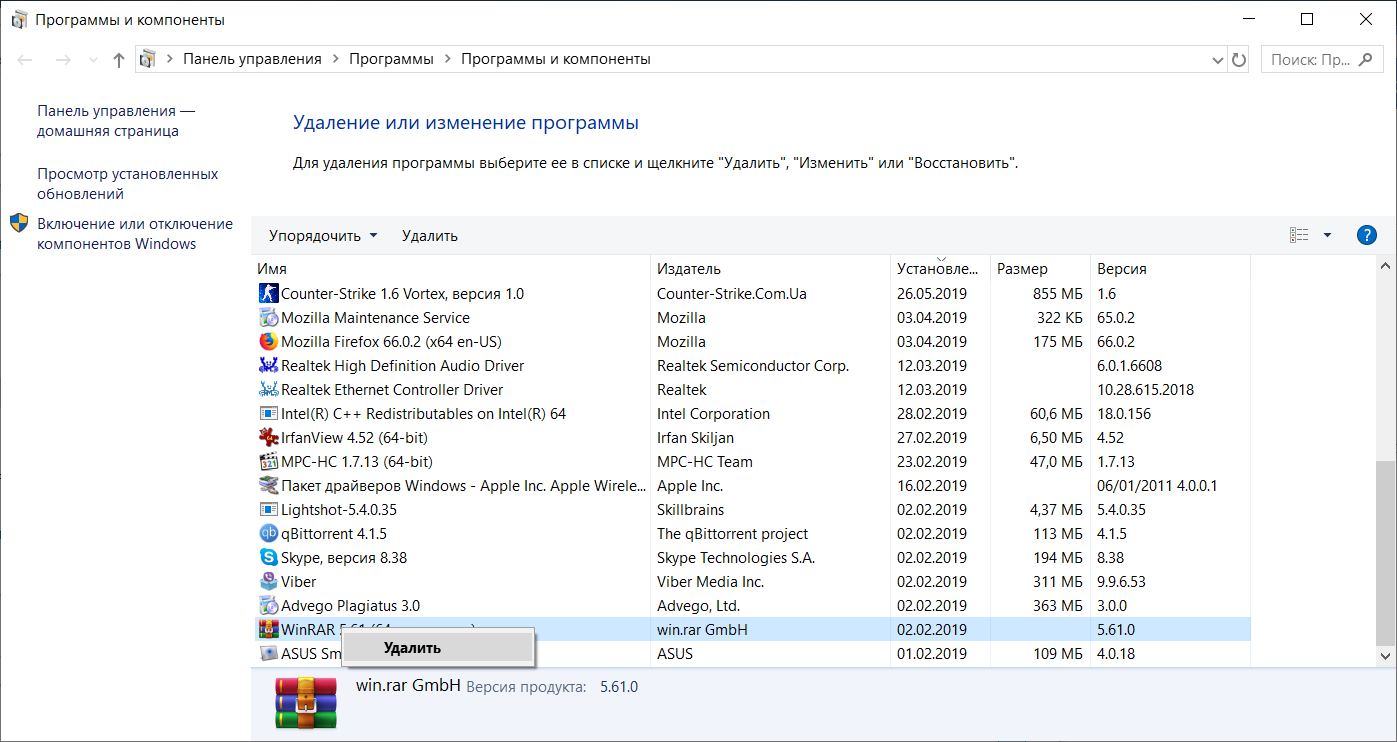This screenshot has width=1397, height=742.
Task: Click the control panel icon in address bar
Action: [x=148, y=59]
